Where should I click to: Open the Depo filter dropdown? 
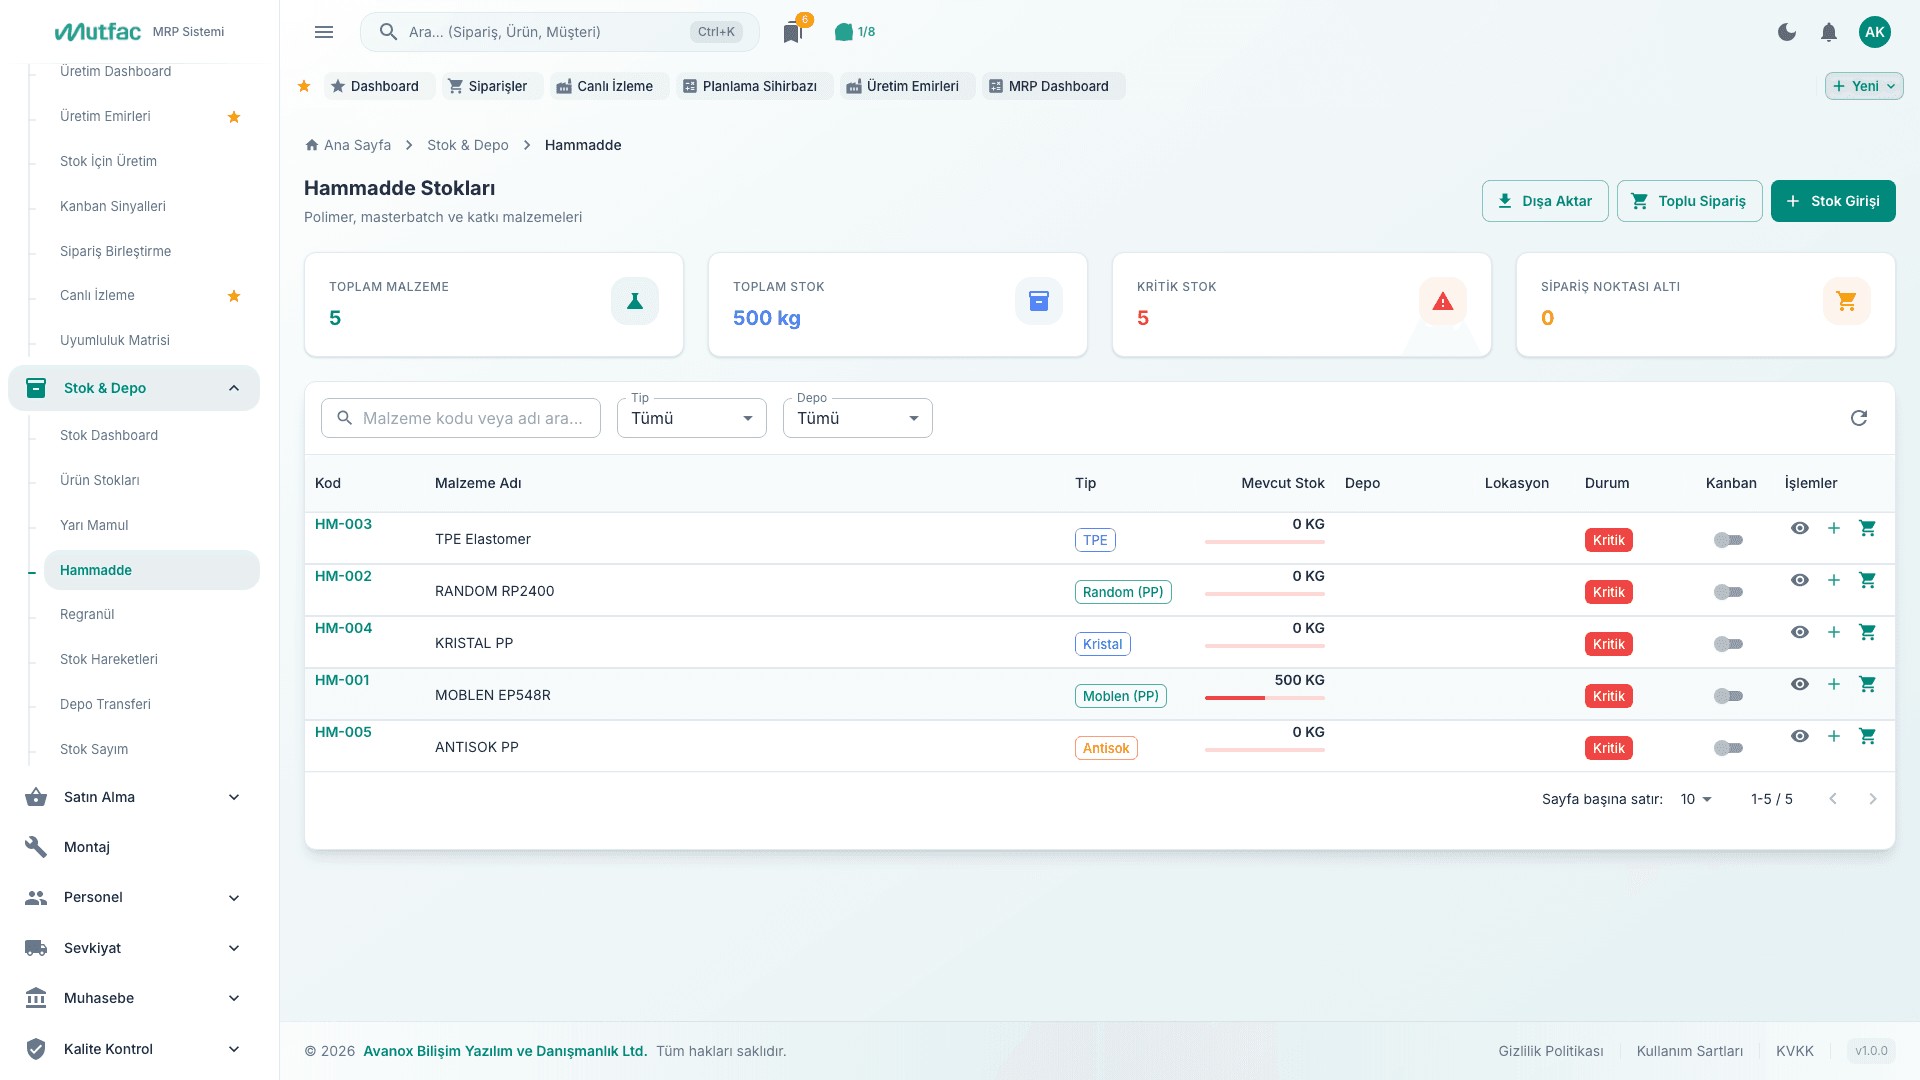coord(858,418)
